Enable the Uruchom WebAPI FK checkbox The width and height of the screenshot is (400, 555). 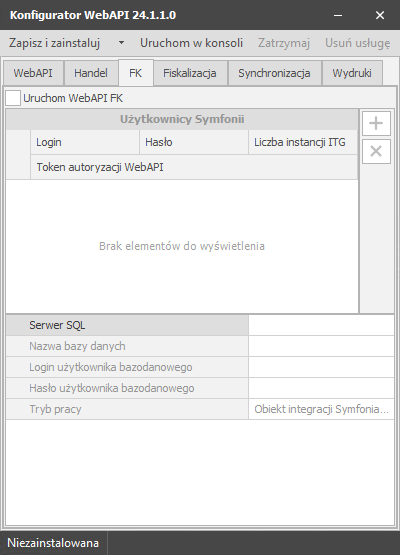(13, 98)
